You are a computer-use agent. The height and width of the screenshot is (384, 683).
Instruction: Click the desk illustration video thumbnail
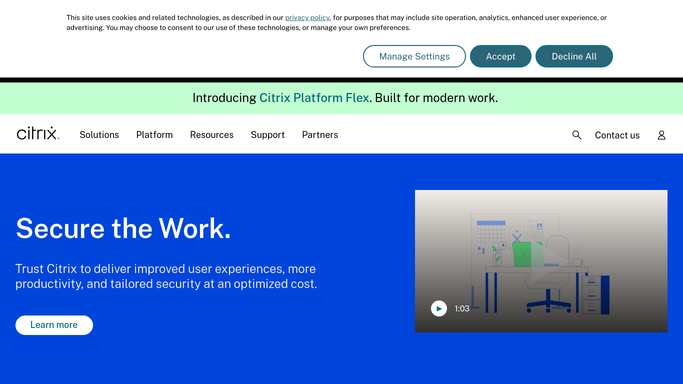click(541, 261)
